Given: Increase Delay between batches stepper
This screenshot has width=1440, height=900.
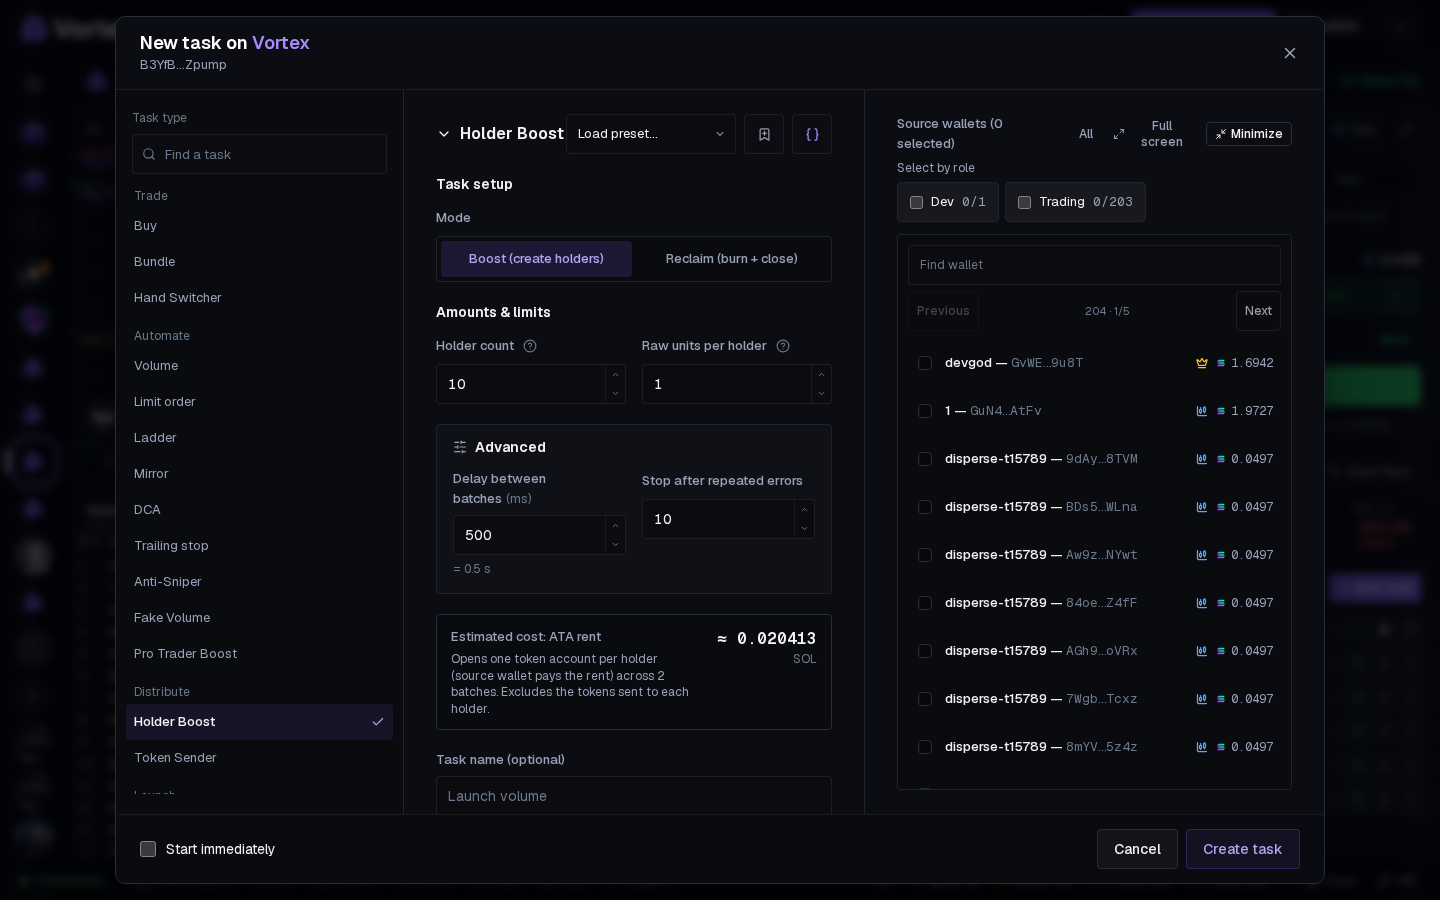Looking at the screenshot, I should [615, 526].
